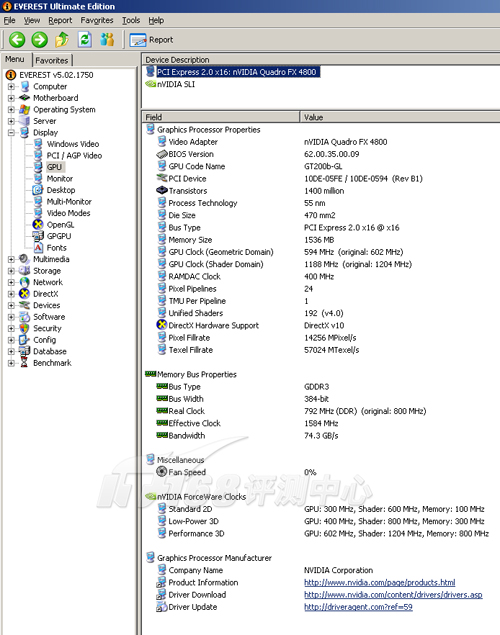Expand the Benchmark tree node
The height and width of the screenshot is (635, 500).
(x=11, y=363)
